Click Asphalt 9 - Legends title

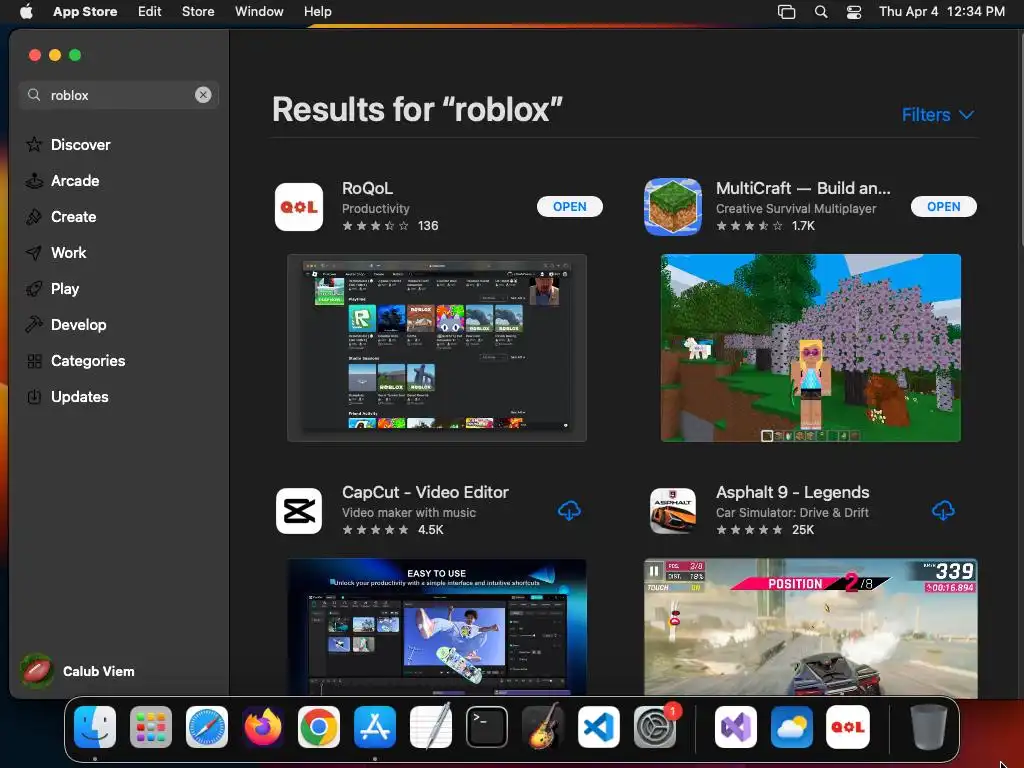tap(793, 492)
